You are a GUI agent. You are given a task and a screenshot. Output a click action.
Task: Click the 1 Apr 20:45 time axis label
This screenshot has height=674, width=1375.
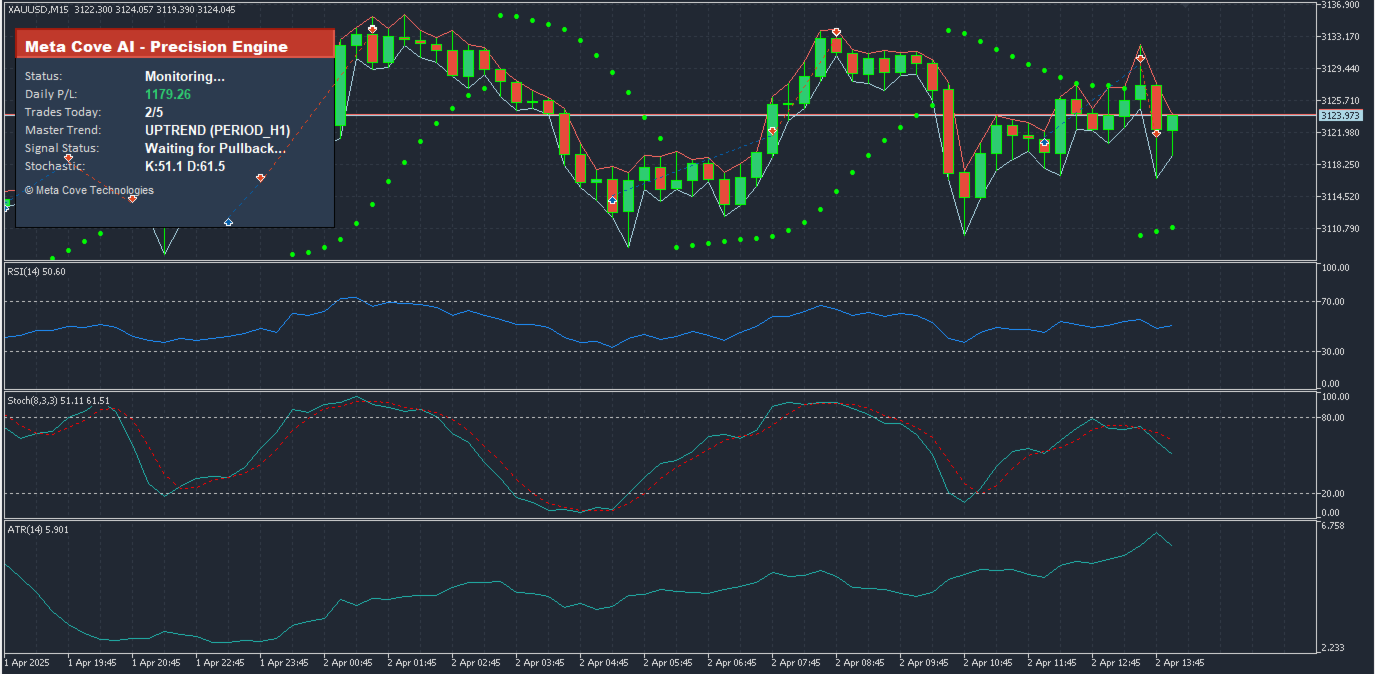pyautogui.click(x=156, y=662)
